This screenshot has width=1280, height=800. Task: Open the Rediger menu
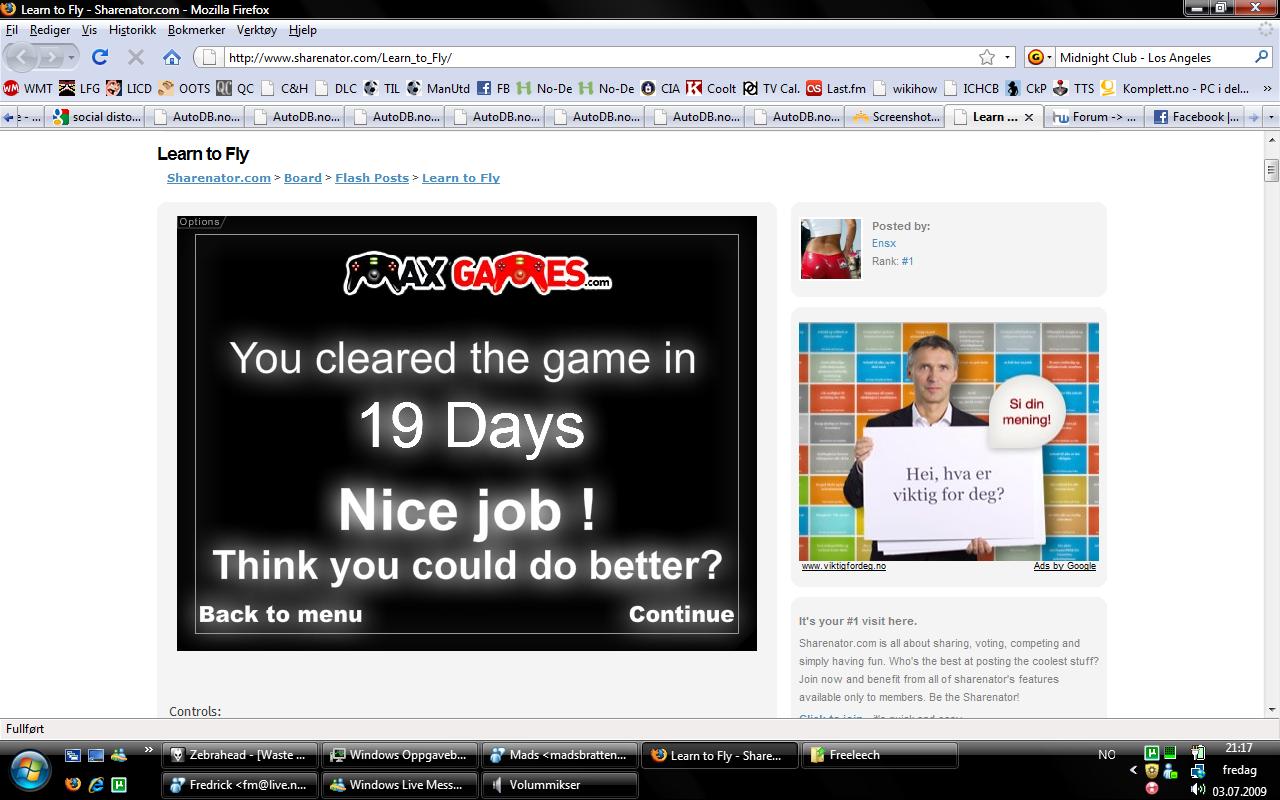(x=50, y=30)
